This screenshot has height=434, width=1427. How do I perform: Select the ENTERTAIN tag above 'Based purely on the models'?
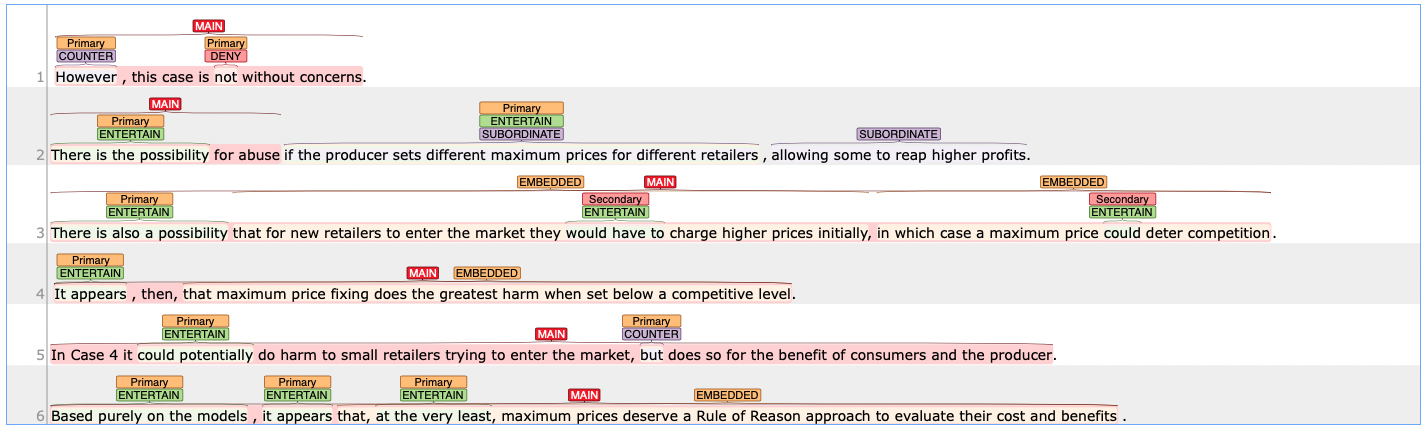149,395
